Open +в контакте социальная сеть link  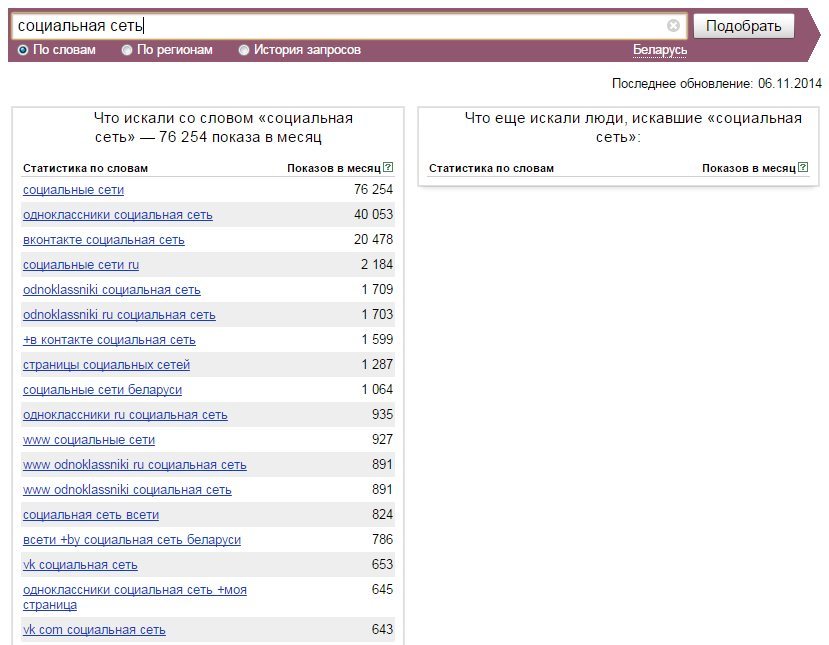pos(109,340)
